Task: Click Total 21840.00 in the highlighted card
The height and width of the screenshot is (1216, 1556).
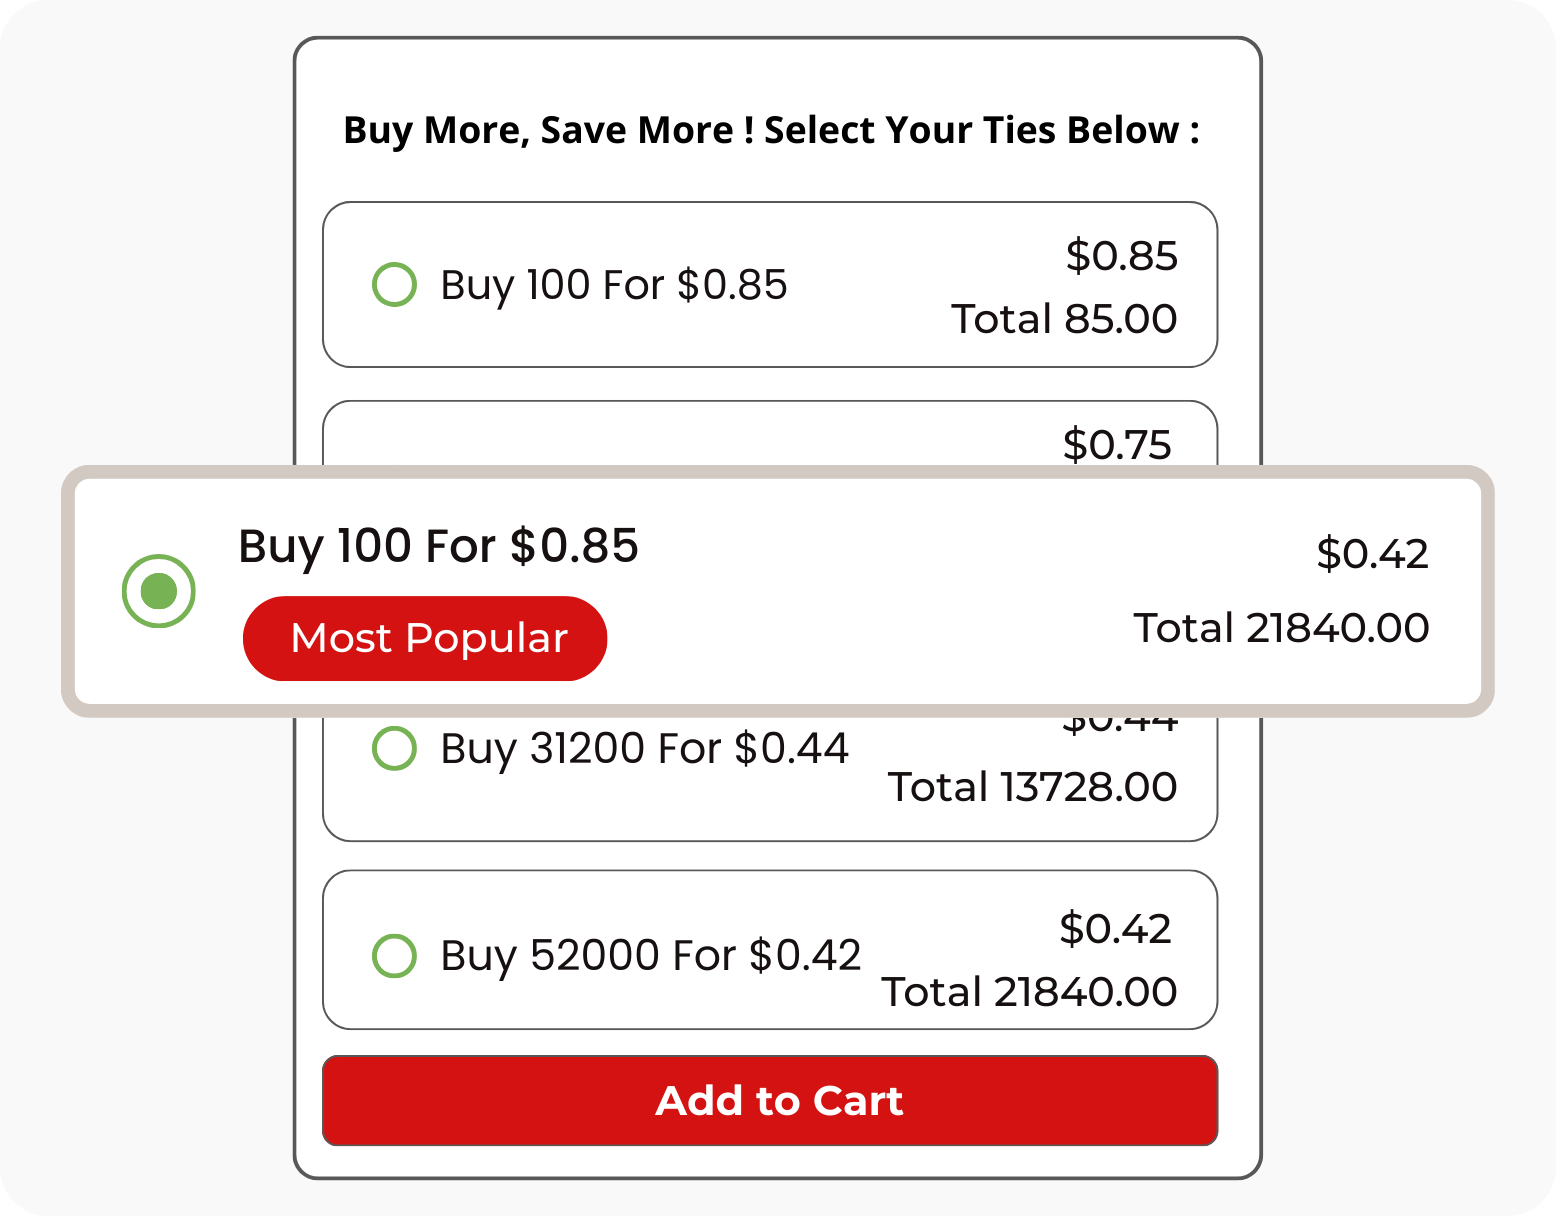Action: click(x=1281, y=628)
